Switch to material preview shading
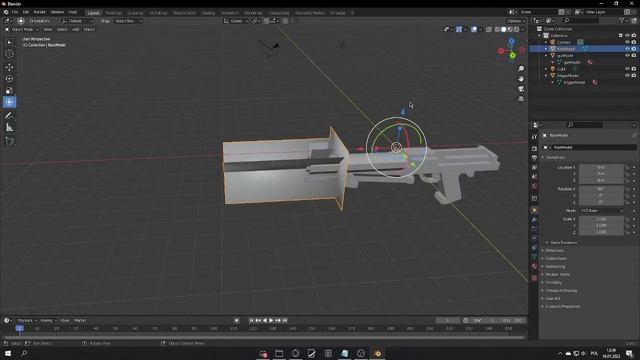This screenshot has height=360, width=640. 510,29
